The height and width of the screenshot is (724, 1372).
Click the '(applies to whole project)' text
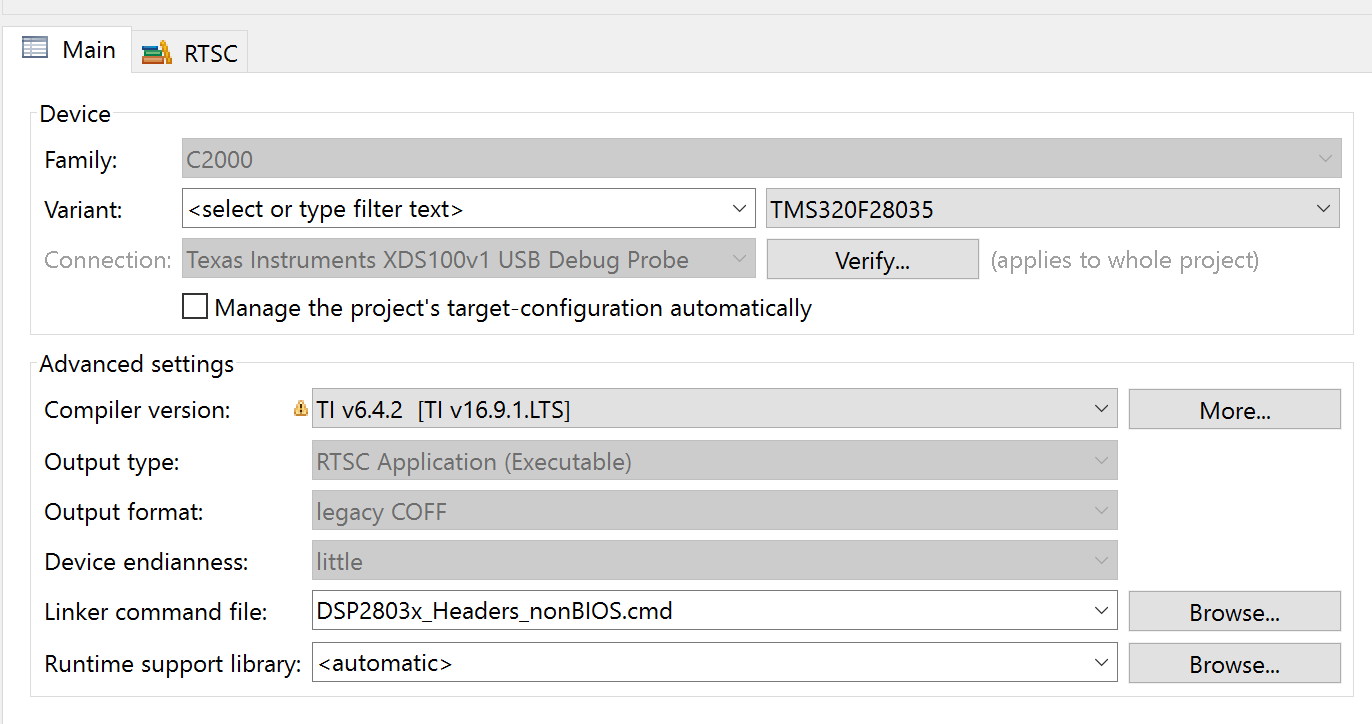tap(1124, 260)
